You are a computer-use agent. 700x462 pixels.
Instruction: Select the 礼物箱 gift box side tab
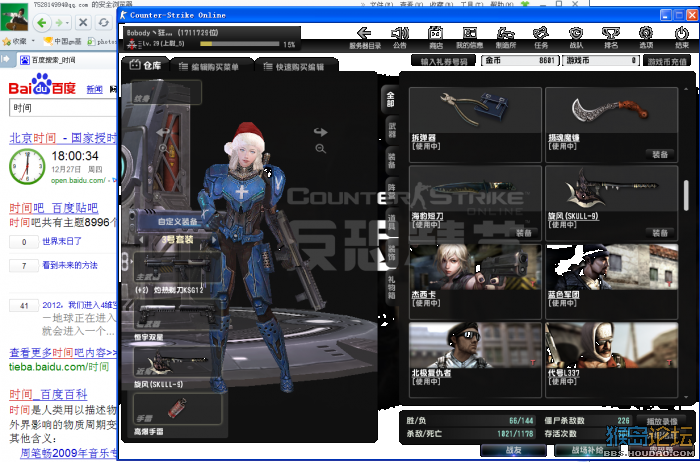(391, 286)
